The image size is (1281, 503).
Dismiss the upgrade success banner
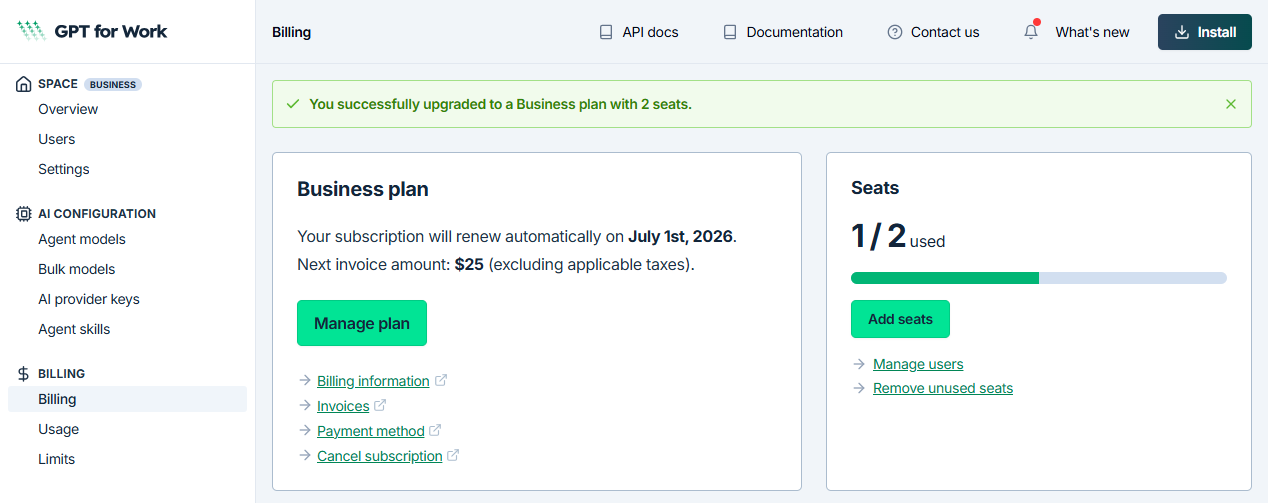tap(1231, 104)
